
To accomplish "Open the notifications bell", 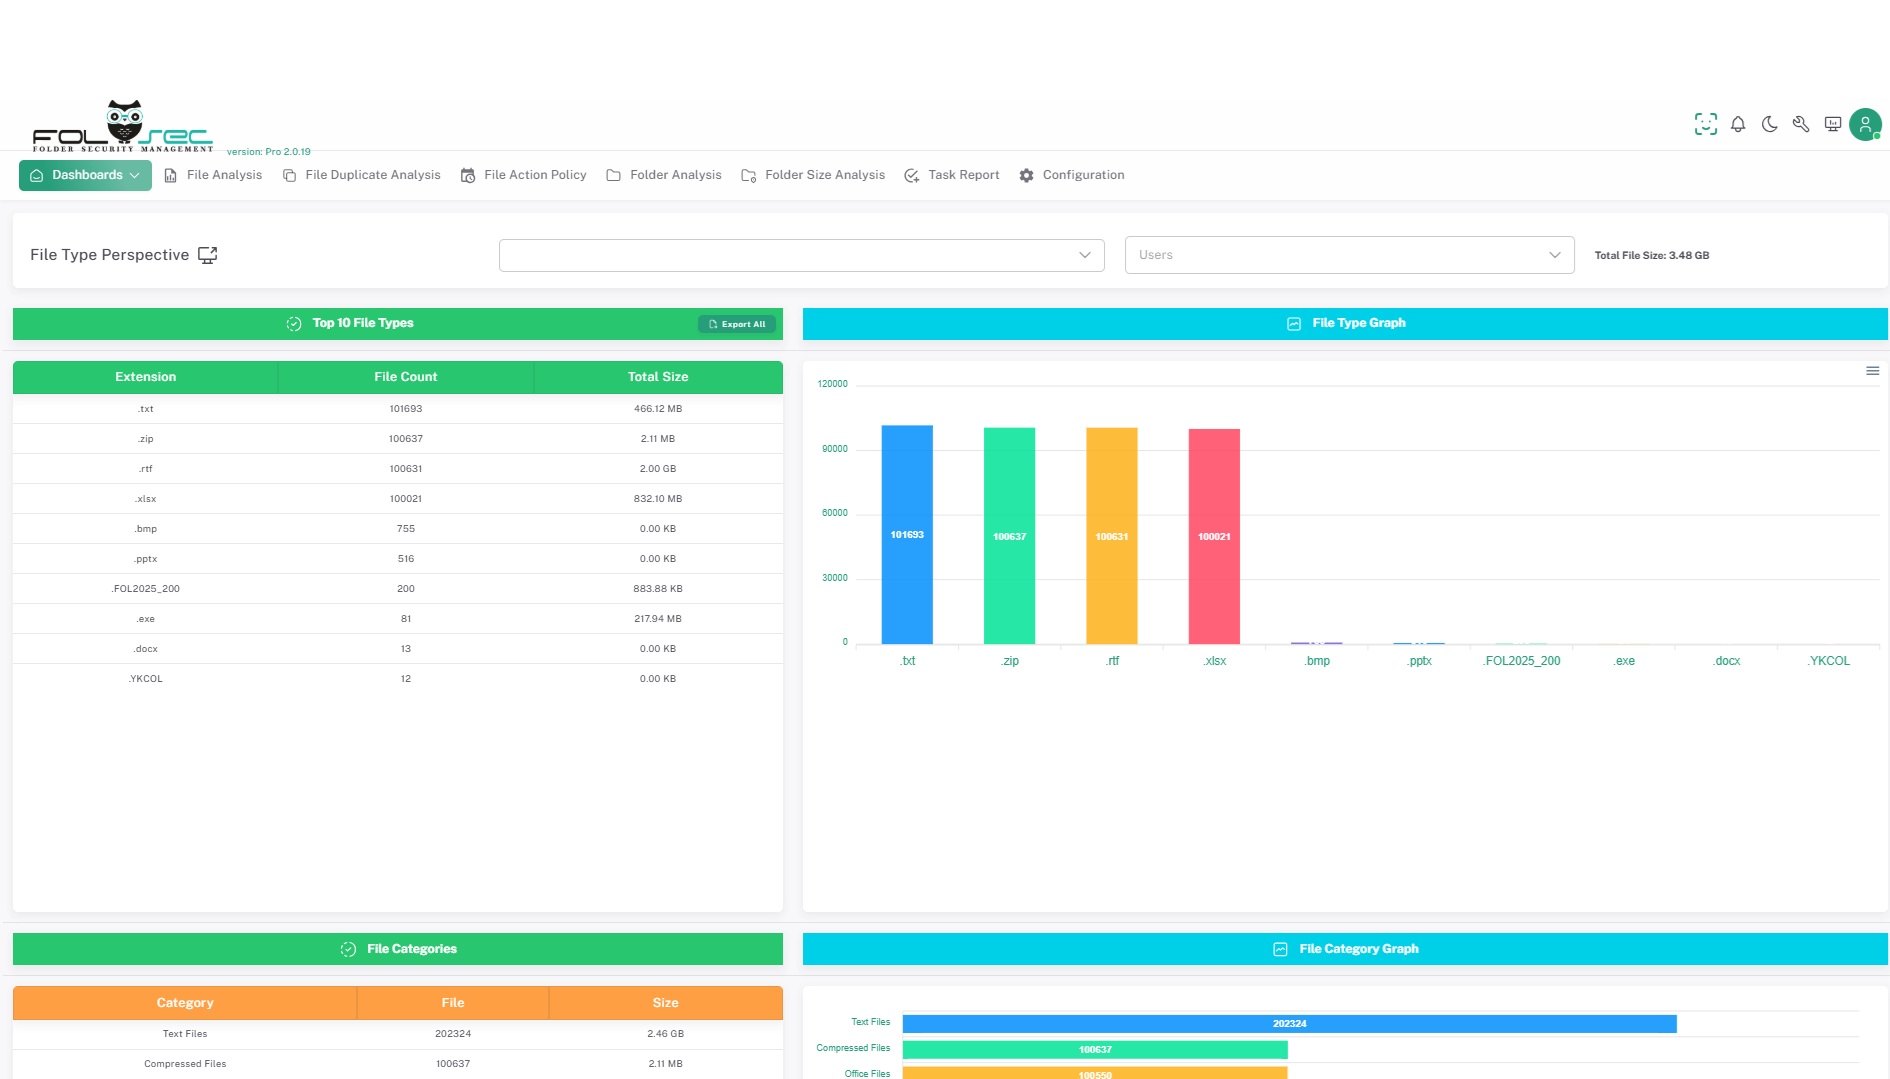I will tap(1738, 124).
